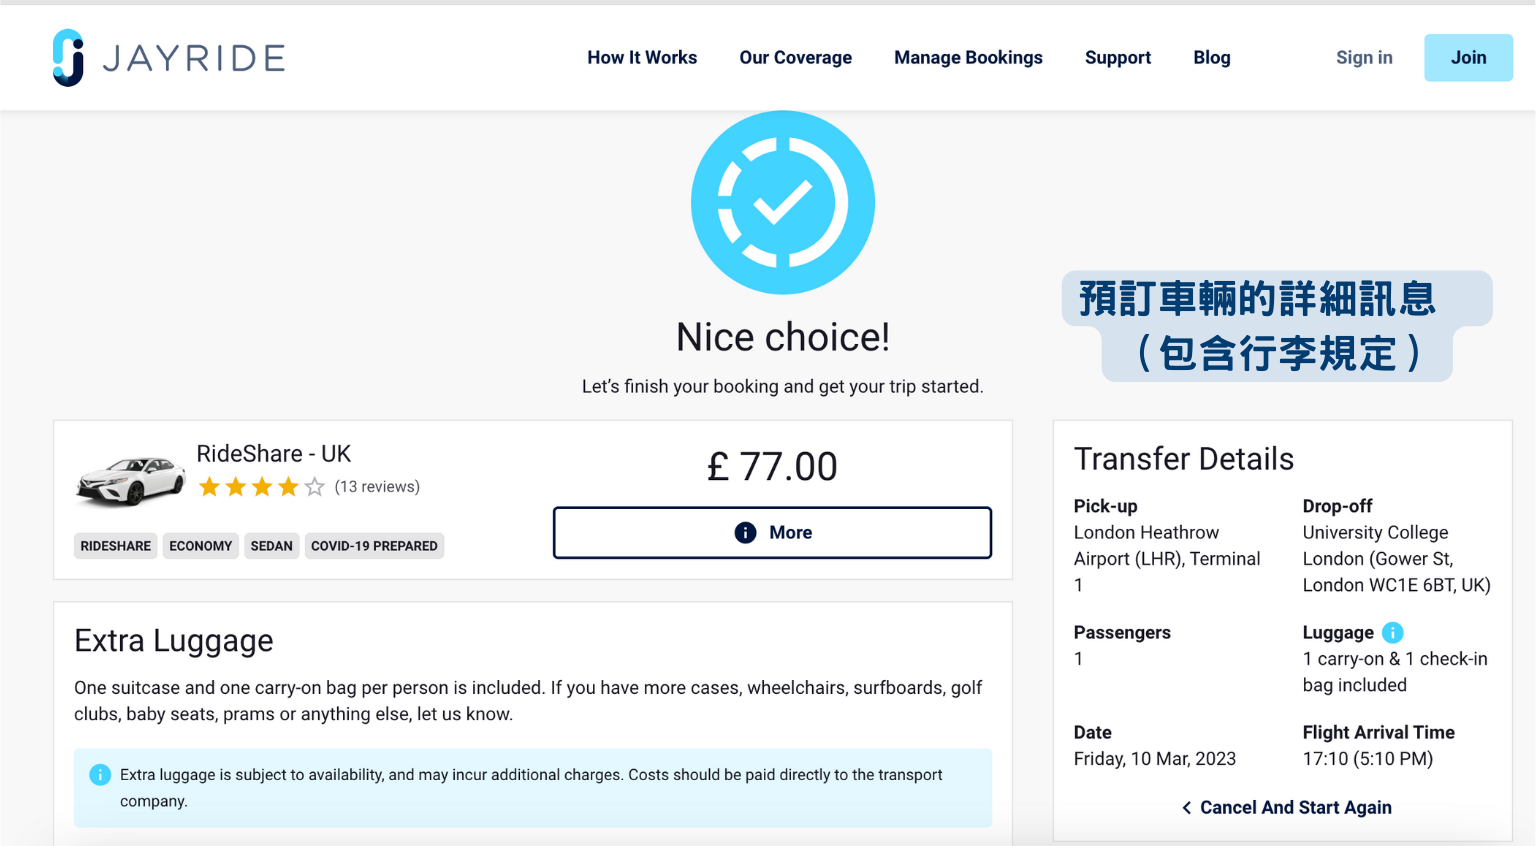Viewport: 1536px width, 846px height.
Task: Click the Luggage info icon
Action: pyautogui.click(x=1392, y=632)
